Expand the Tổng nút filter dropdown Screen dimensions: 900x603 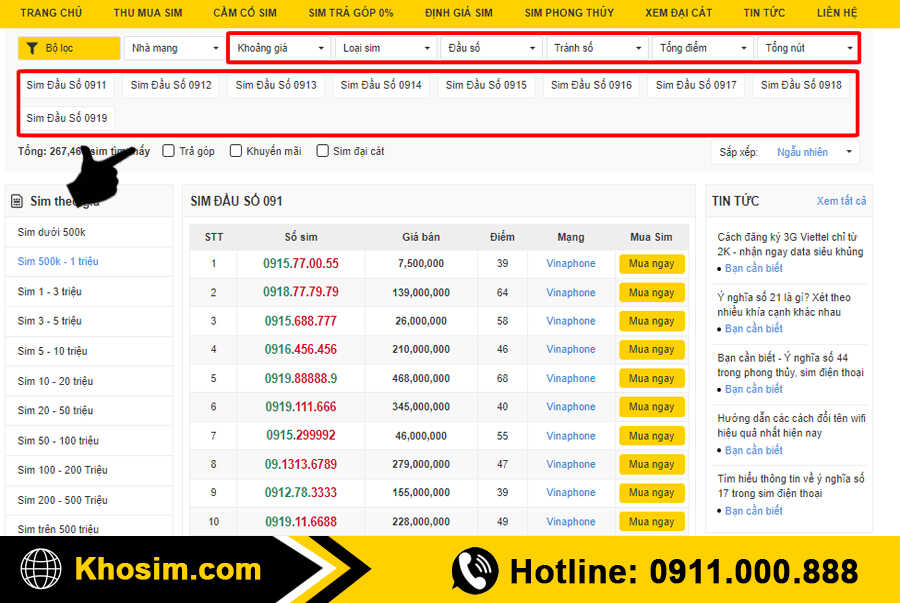[x=808, y=48]
